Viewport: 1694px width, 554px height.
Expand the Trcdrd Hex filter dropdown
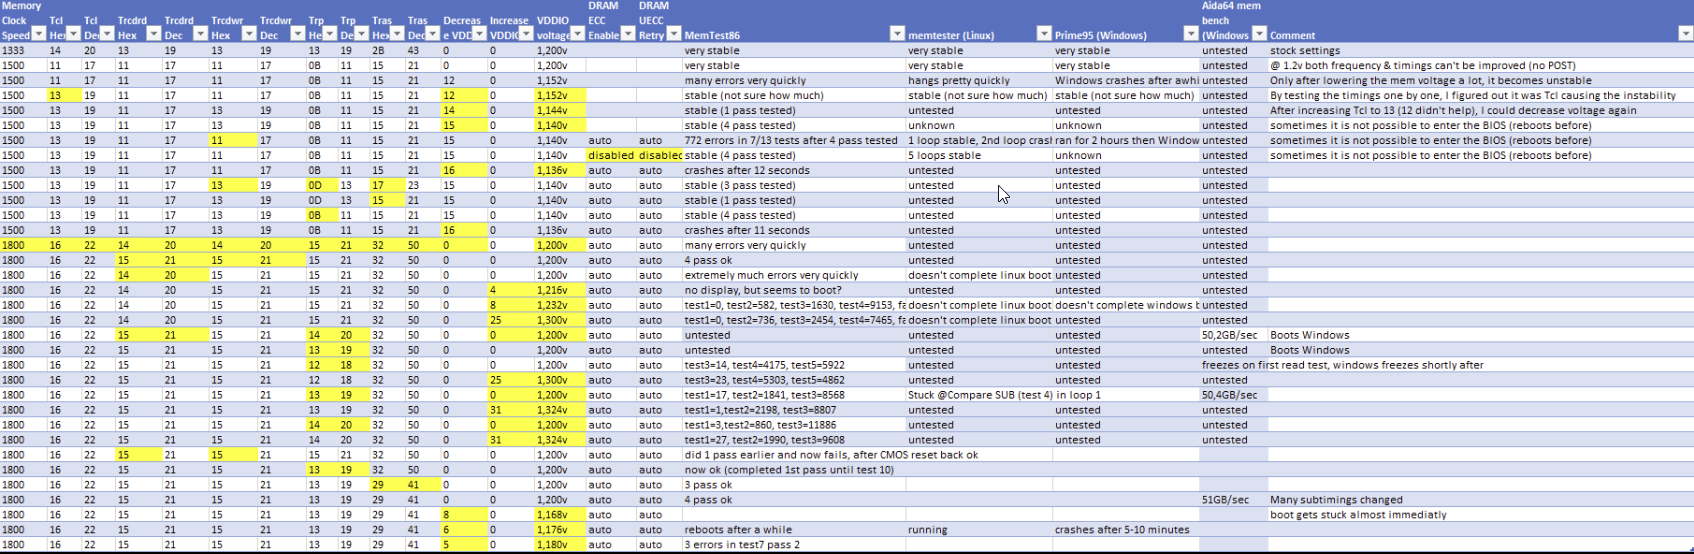[x=153, y=34]
